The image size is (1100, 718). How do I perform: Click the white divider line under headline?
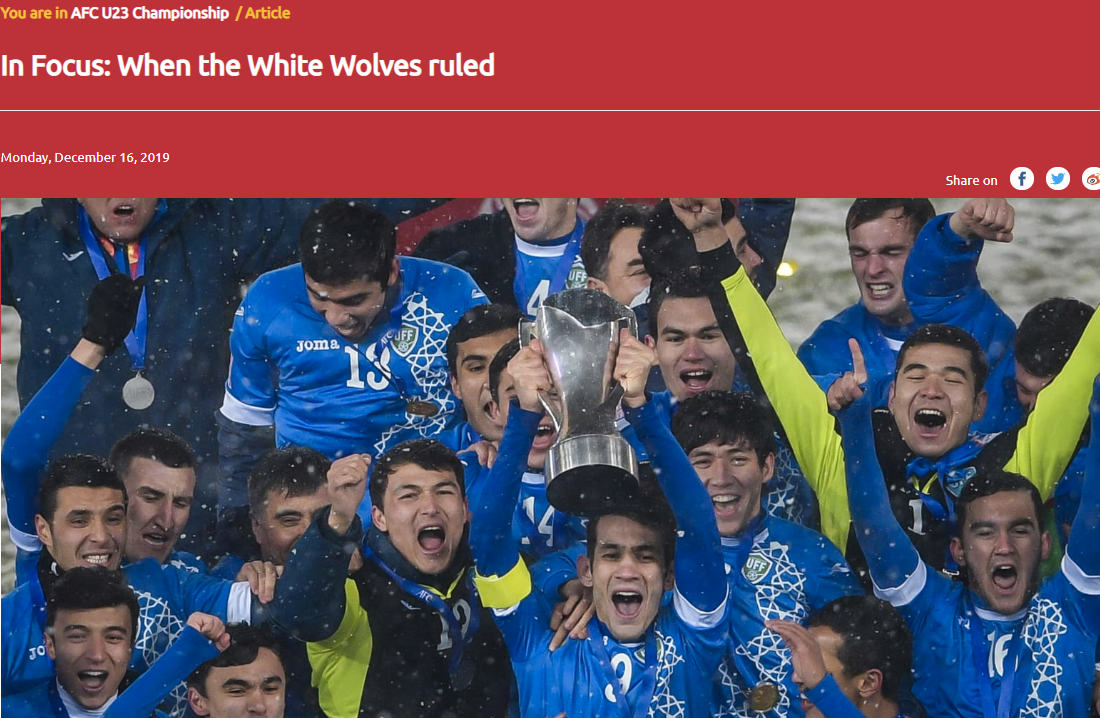[550, 110]
